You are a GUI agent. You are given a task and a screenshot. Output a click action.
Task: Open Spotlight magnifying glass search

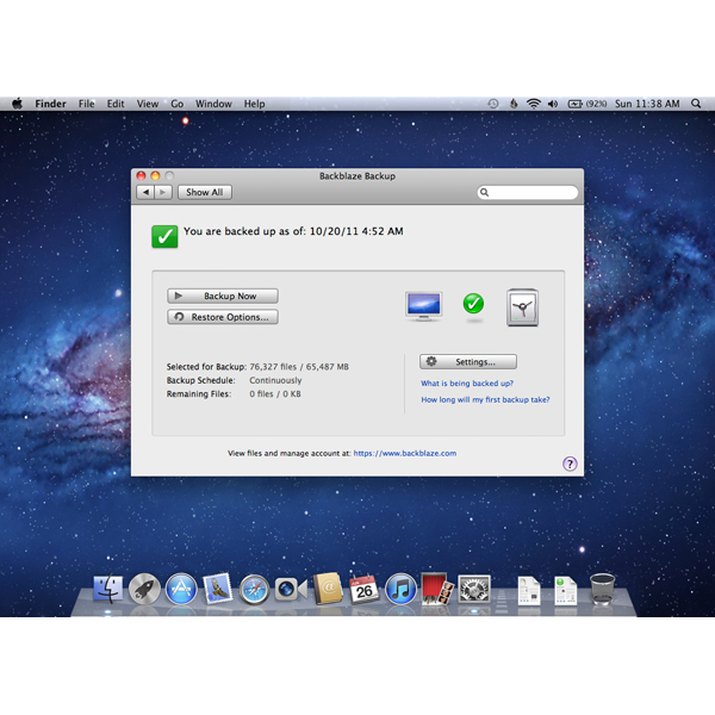[x=696, y=104]
